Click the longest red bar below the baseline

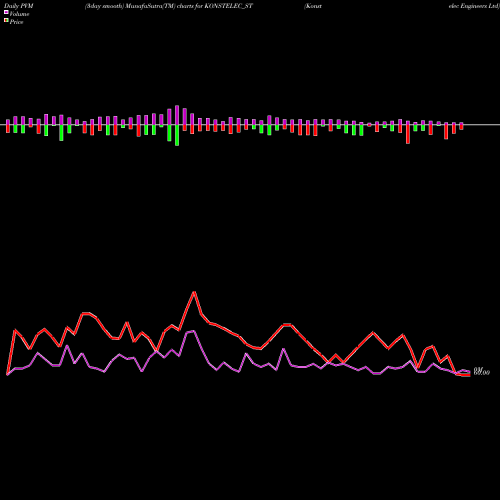(x=408, y=134)
